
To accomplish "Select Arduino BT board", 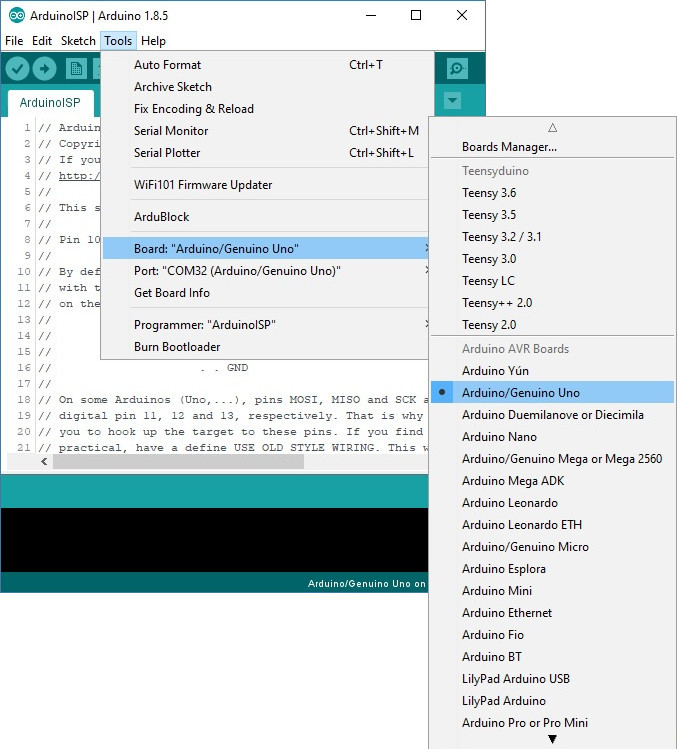I will pyautogui.click(x=552, y=656).
